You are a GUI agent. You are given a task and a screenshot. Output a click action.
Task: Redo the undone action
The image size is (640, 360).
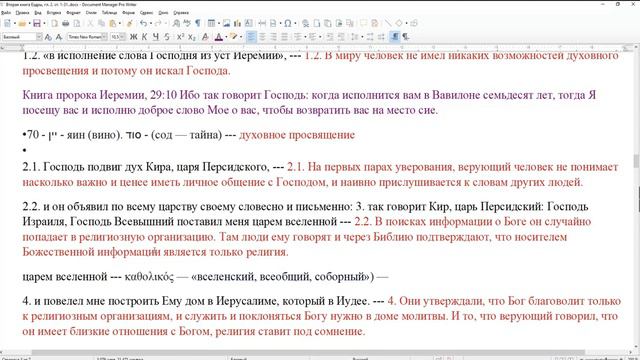click(158, 23)
